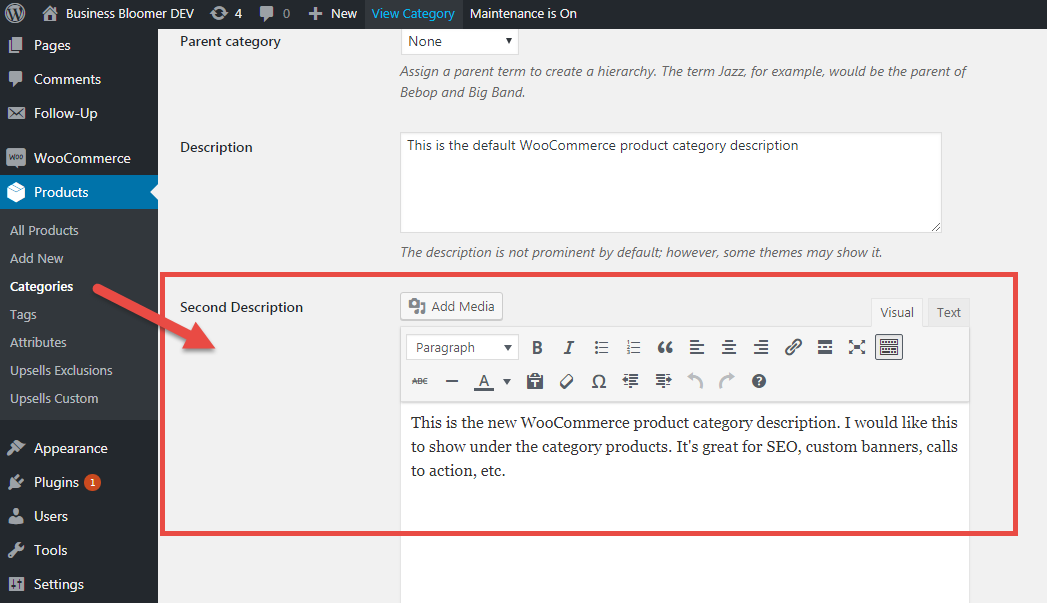Open the special character (omega) picker
1047x603 pixels.
(599, 381)
